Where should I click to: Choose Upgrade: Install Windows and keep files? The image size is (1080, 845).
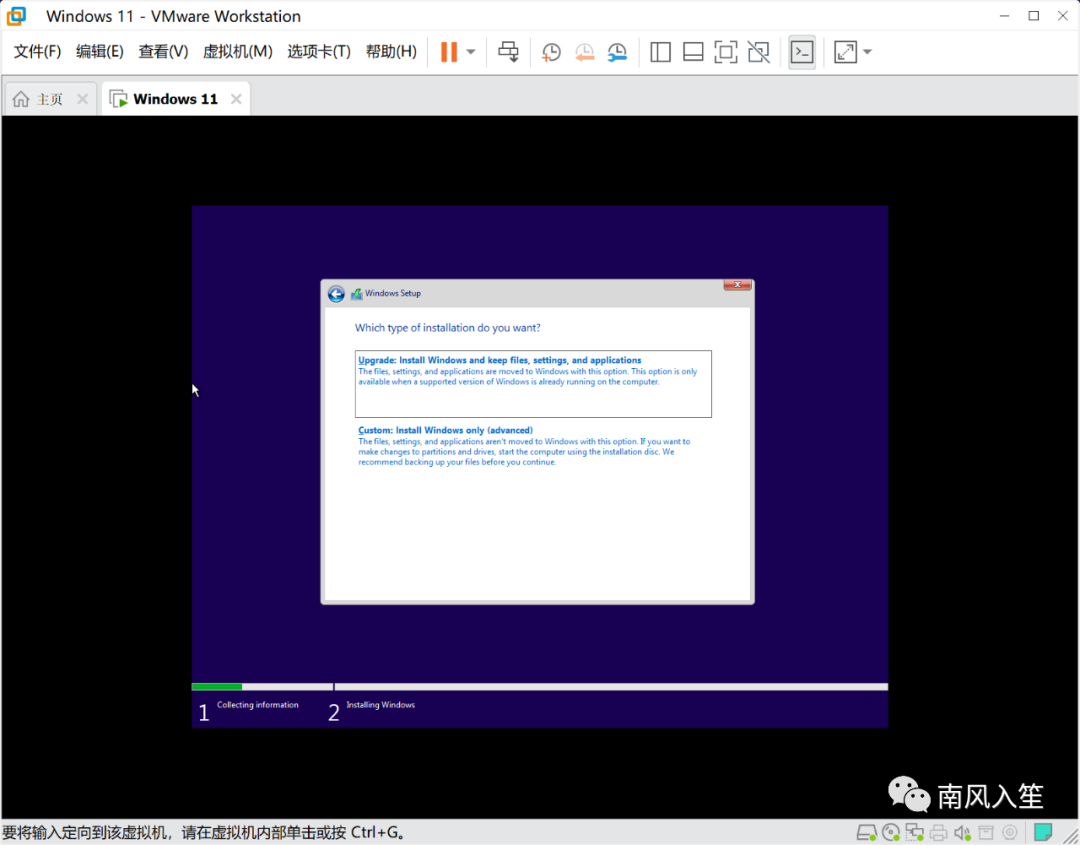click(533, 384)
